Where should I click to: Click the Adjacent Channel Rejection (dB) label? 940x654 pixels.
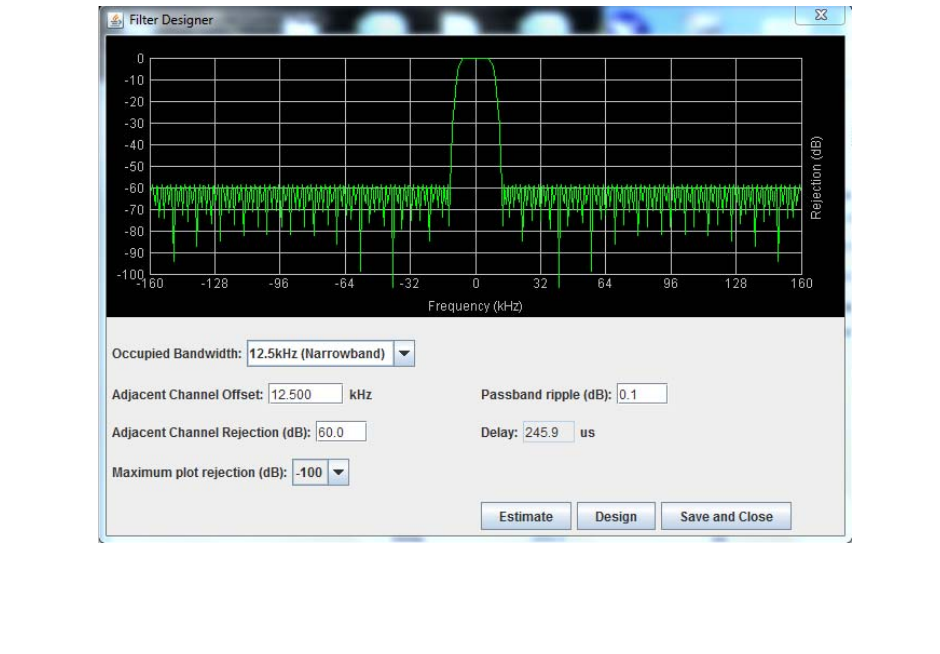(x=211, y=432)
